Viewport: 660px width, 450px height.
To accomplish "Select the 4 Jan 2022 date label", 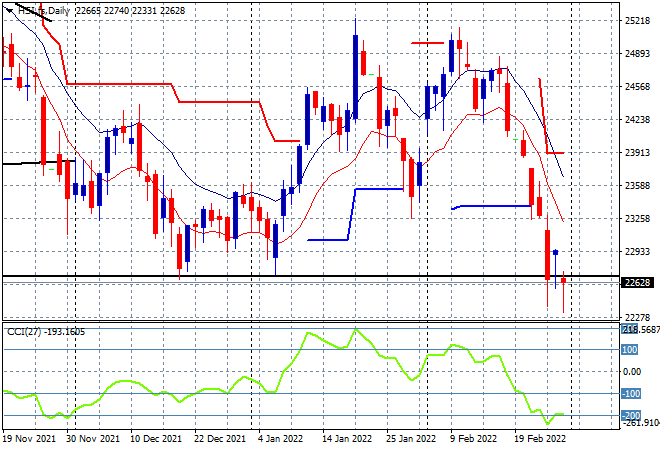I will 280,439.
